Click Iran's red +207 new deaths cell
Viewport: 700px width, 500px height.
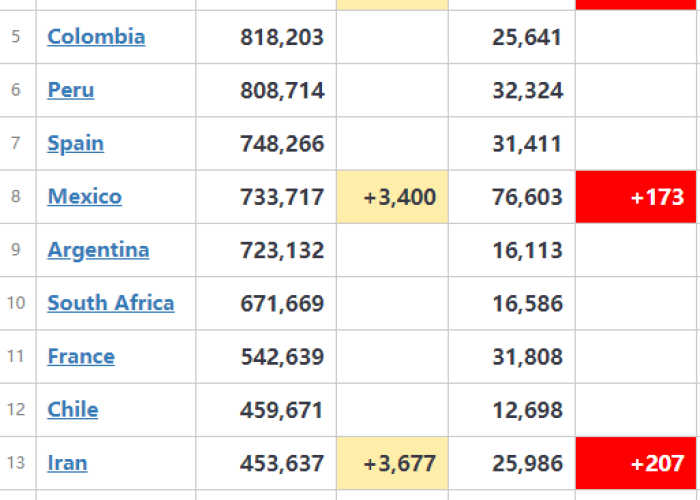[636, 463]
